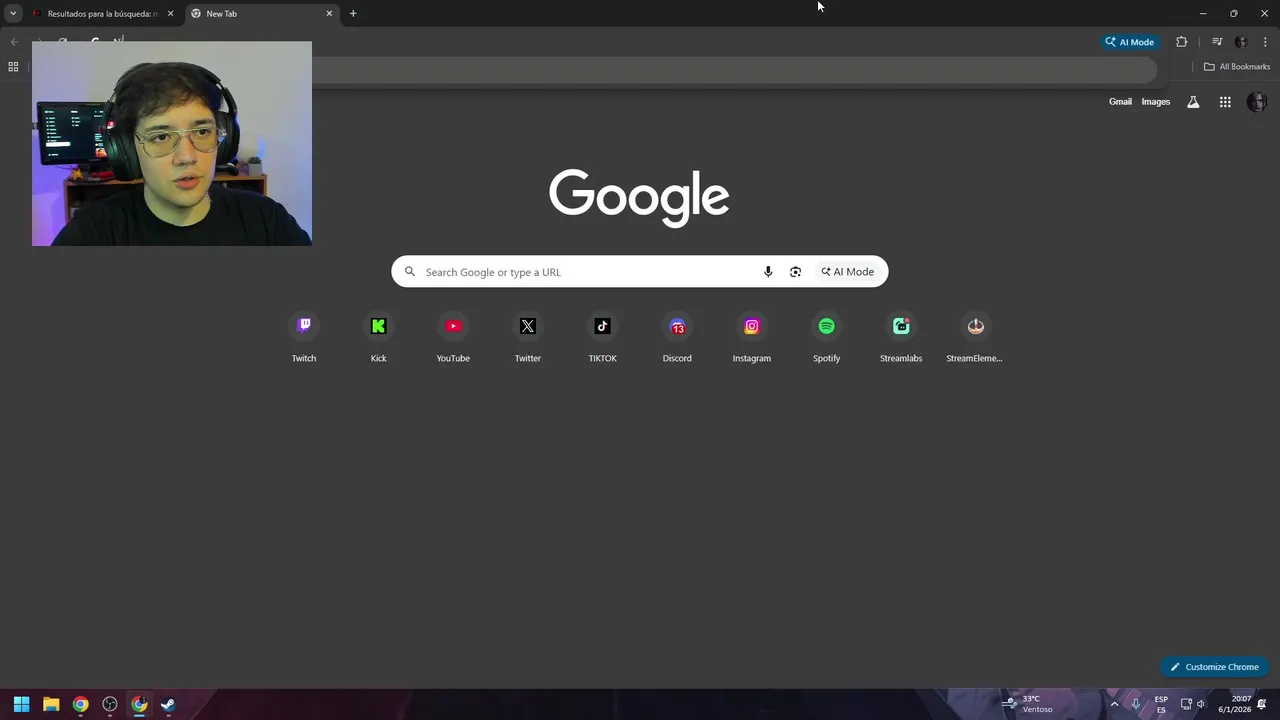Image resolution: width=1280 pixels, height=720 pixels.
Task: Open media controls icon in toolbar
Action: (x=1217, y=42)
